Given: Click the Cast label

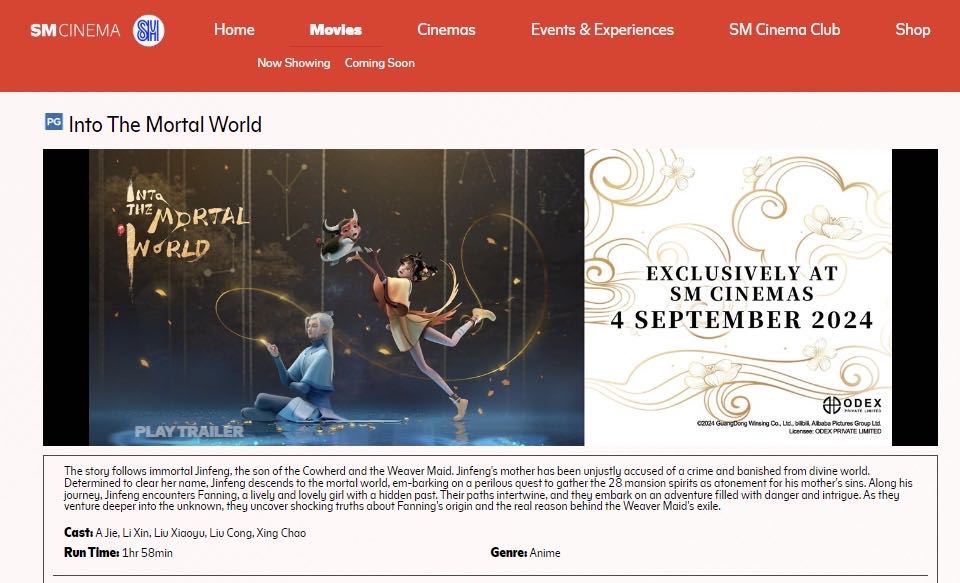Looking at the screenshot, I should pyautogui.click(x=78, y=533).
